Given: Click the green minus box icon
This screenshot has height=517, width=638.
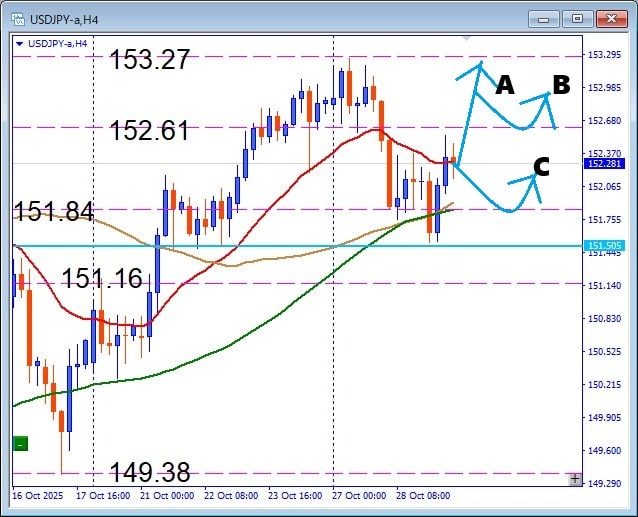Looking at the screenshot, I should coord(21,443).
